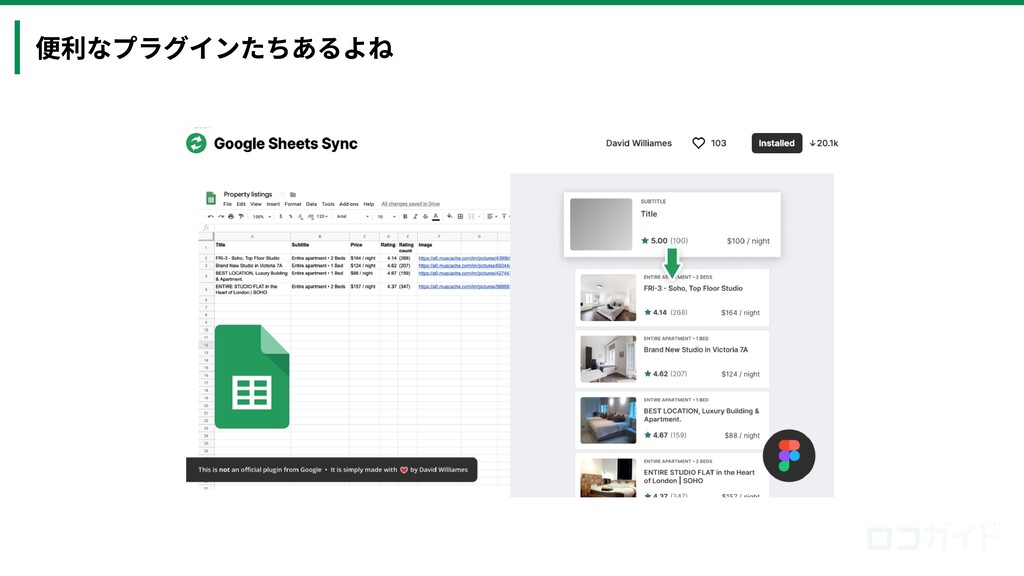Open the font size 10 dropdown
This screenshot has height=576, width=1024.
coord(387,216)
